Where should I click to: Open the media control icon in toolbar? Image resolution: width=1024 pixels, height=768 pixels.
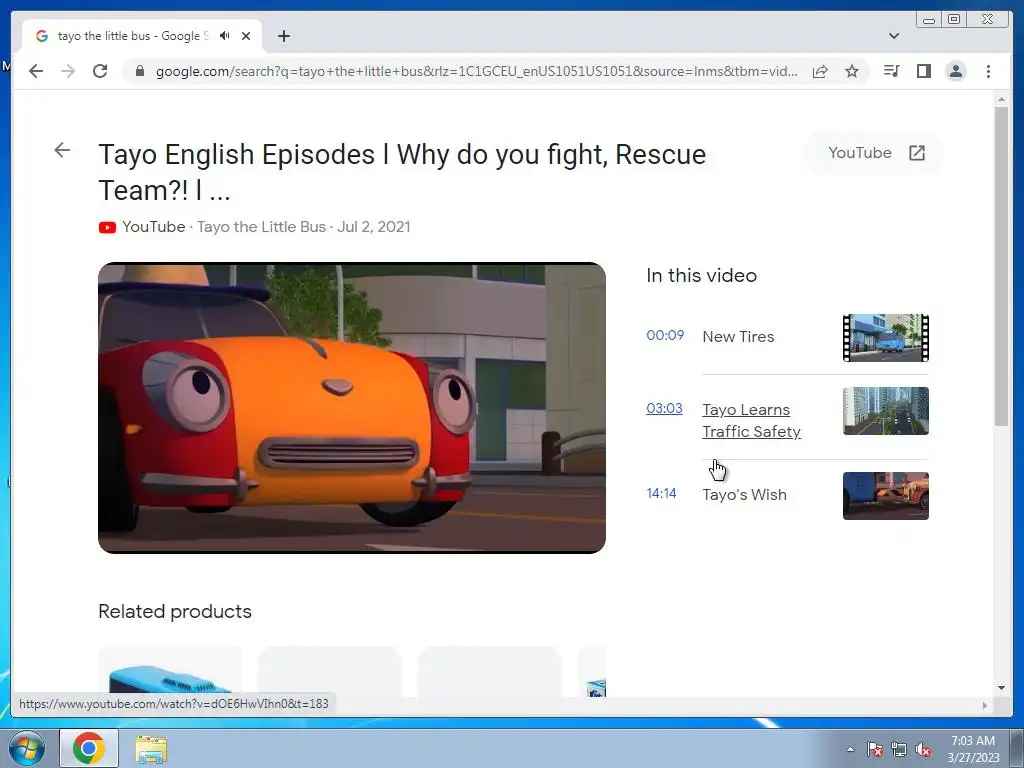coord(891,71)
